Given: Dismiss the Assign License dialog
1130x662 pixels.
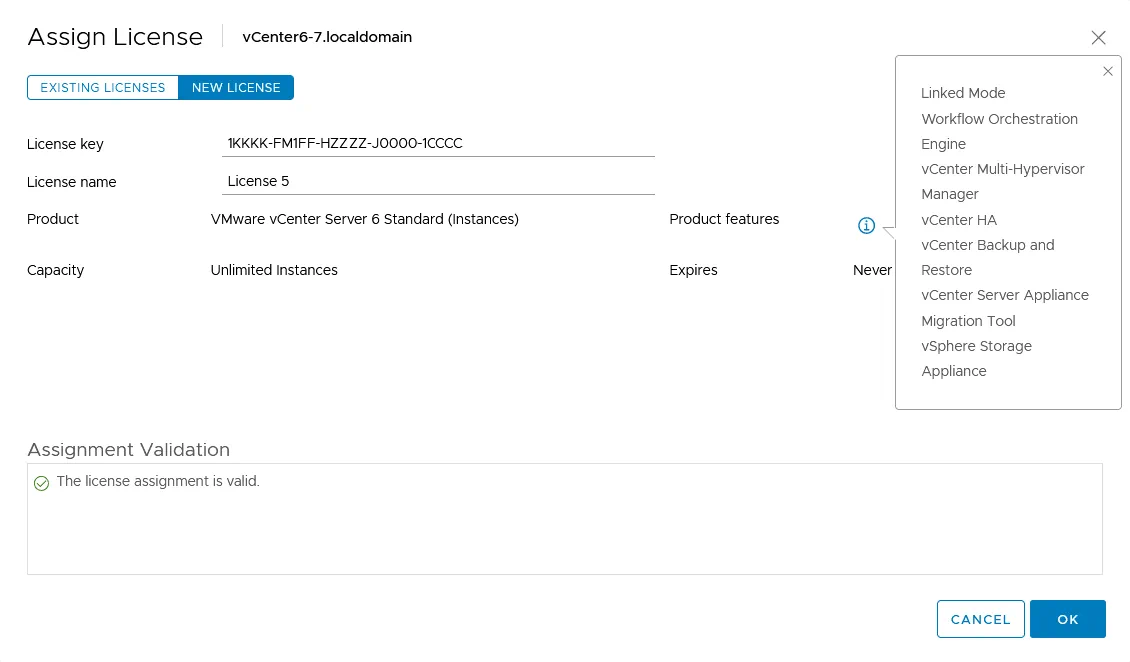Looking at the screenshot, I should coord(1098,37).
